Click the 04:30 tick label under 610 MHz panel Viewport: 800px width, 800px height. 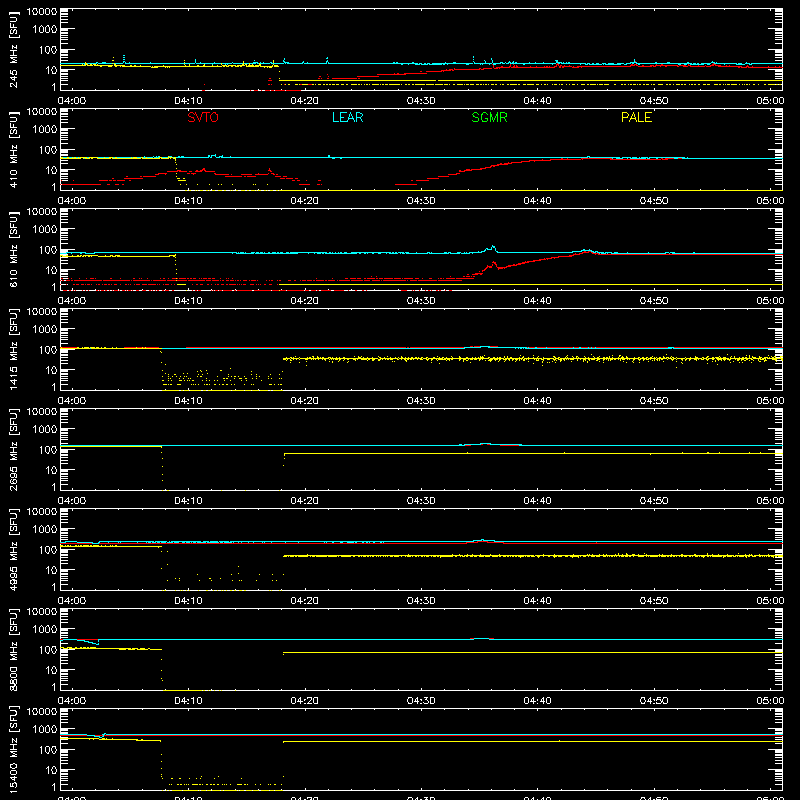point(421,301)
